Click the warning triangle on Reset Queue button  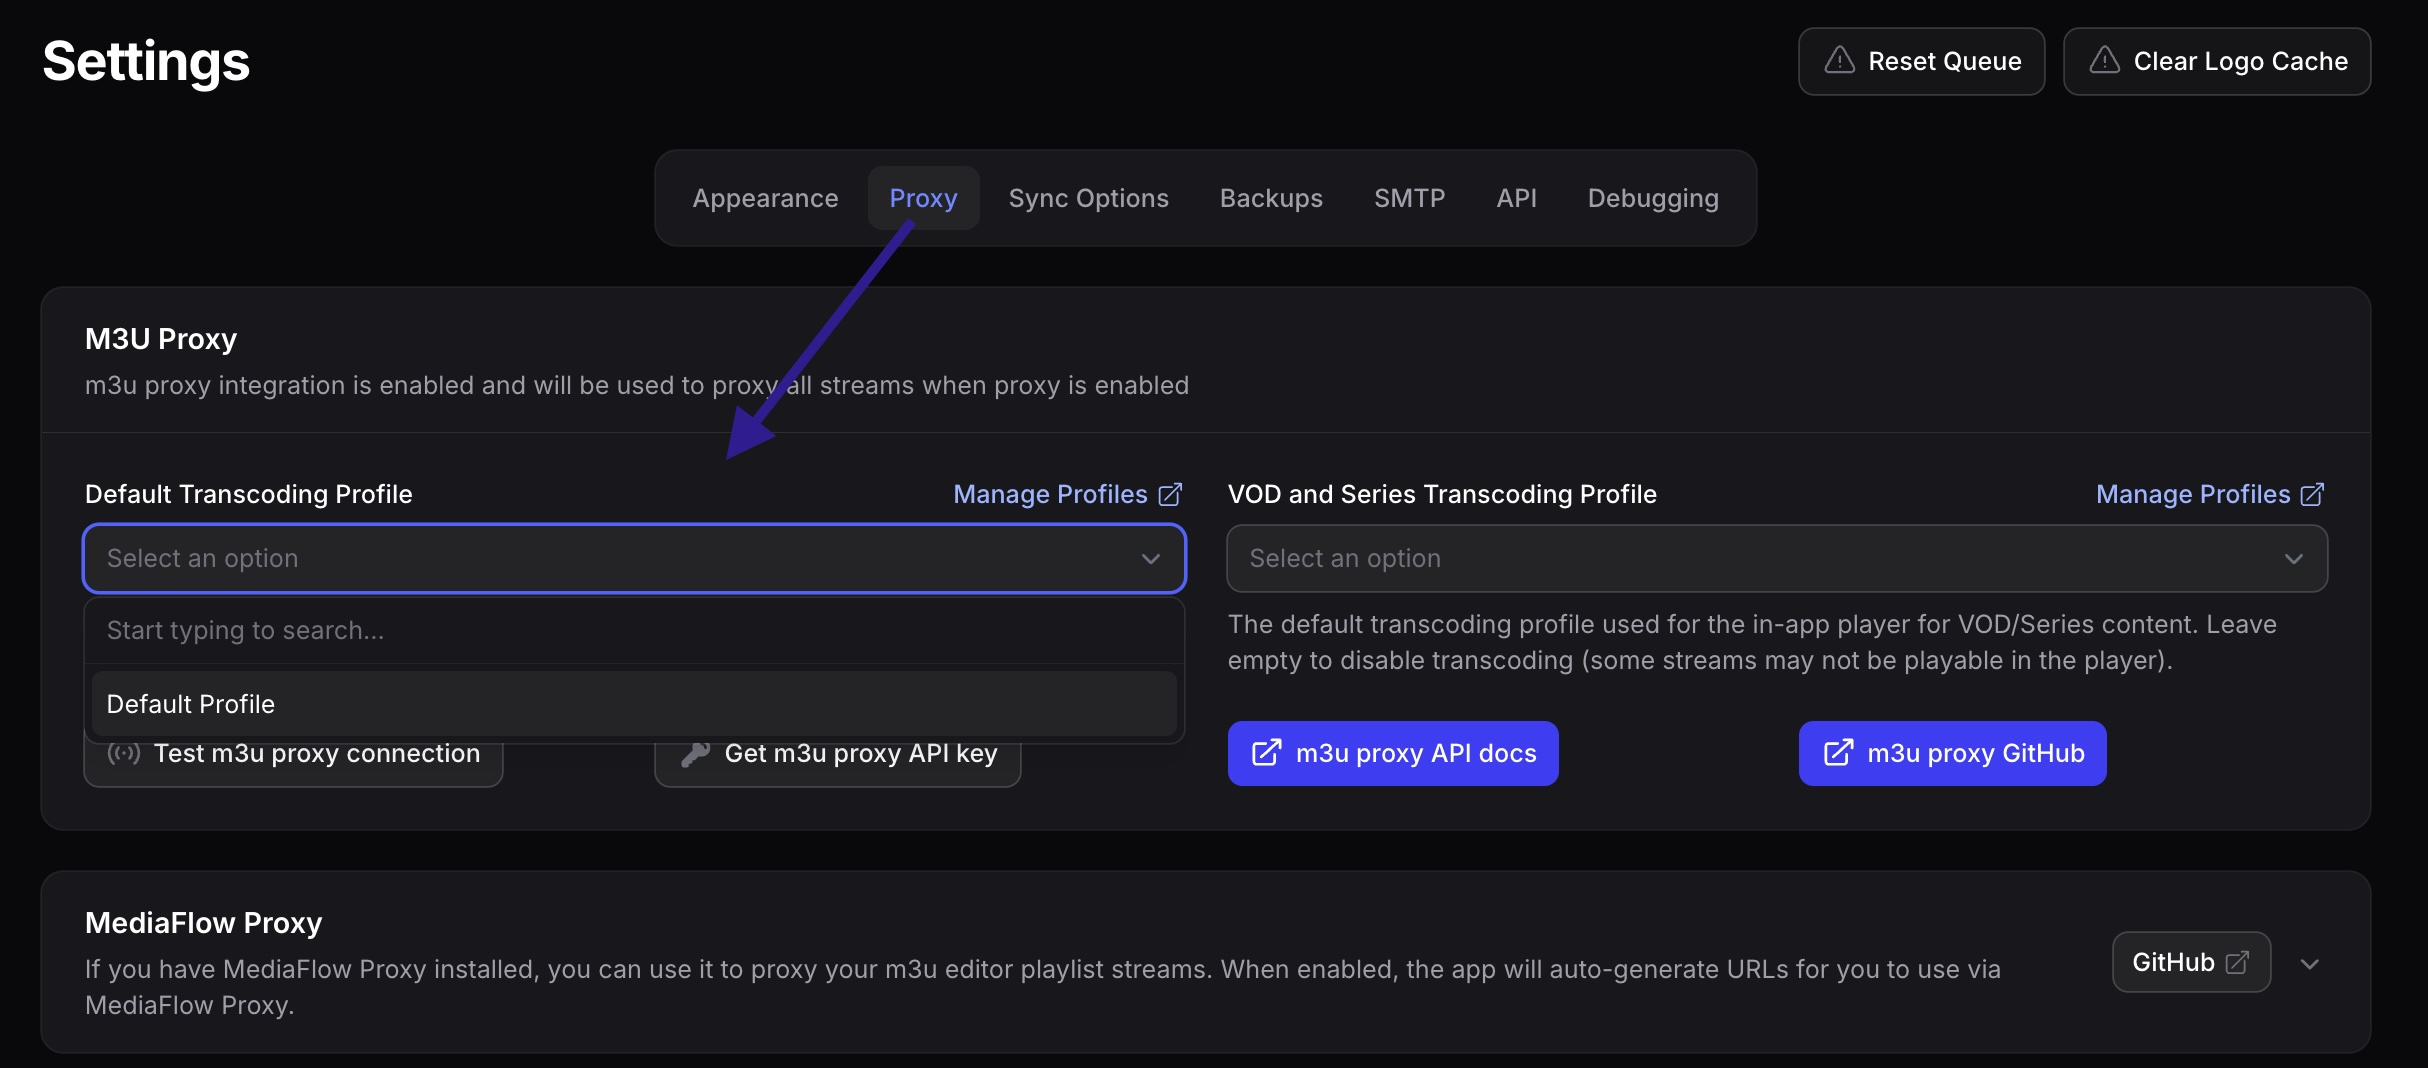[x=1840, y=61]
